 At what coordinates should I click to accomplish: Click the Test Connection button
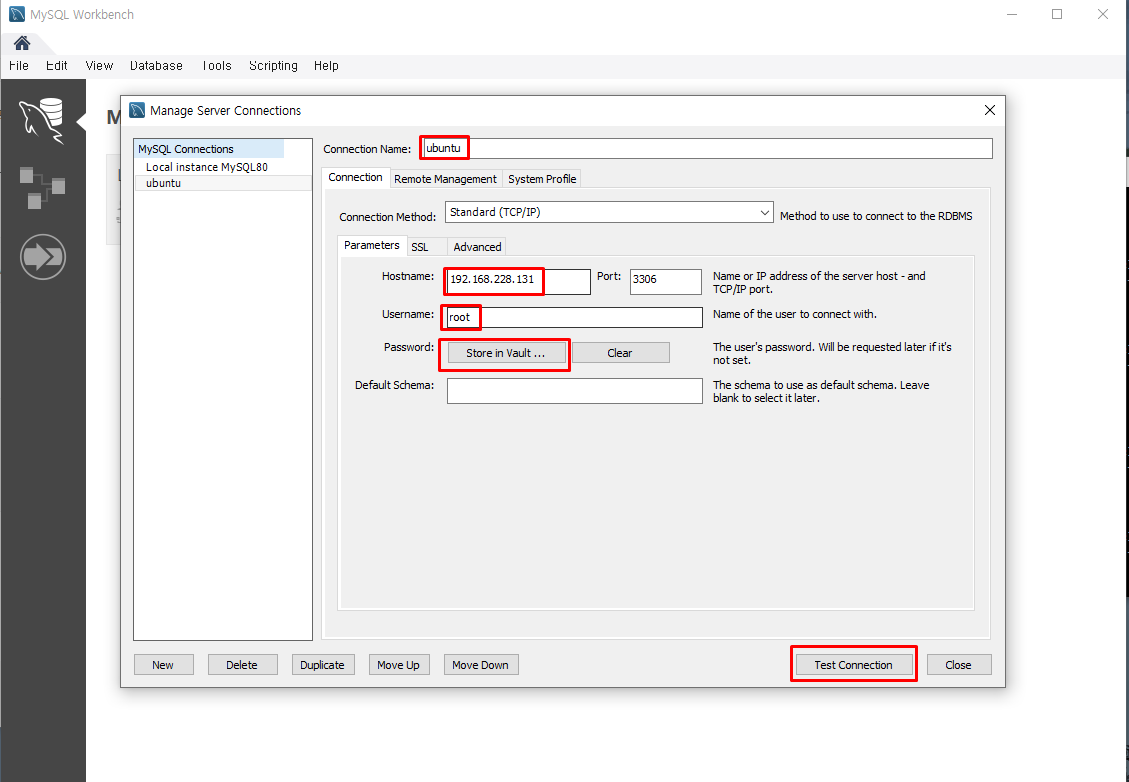pyautogui.click(x=853, y=665)
